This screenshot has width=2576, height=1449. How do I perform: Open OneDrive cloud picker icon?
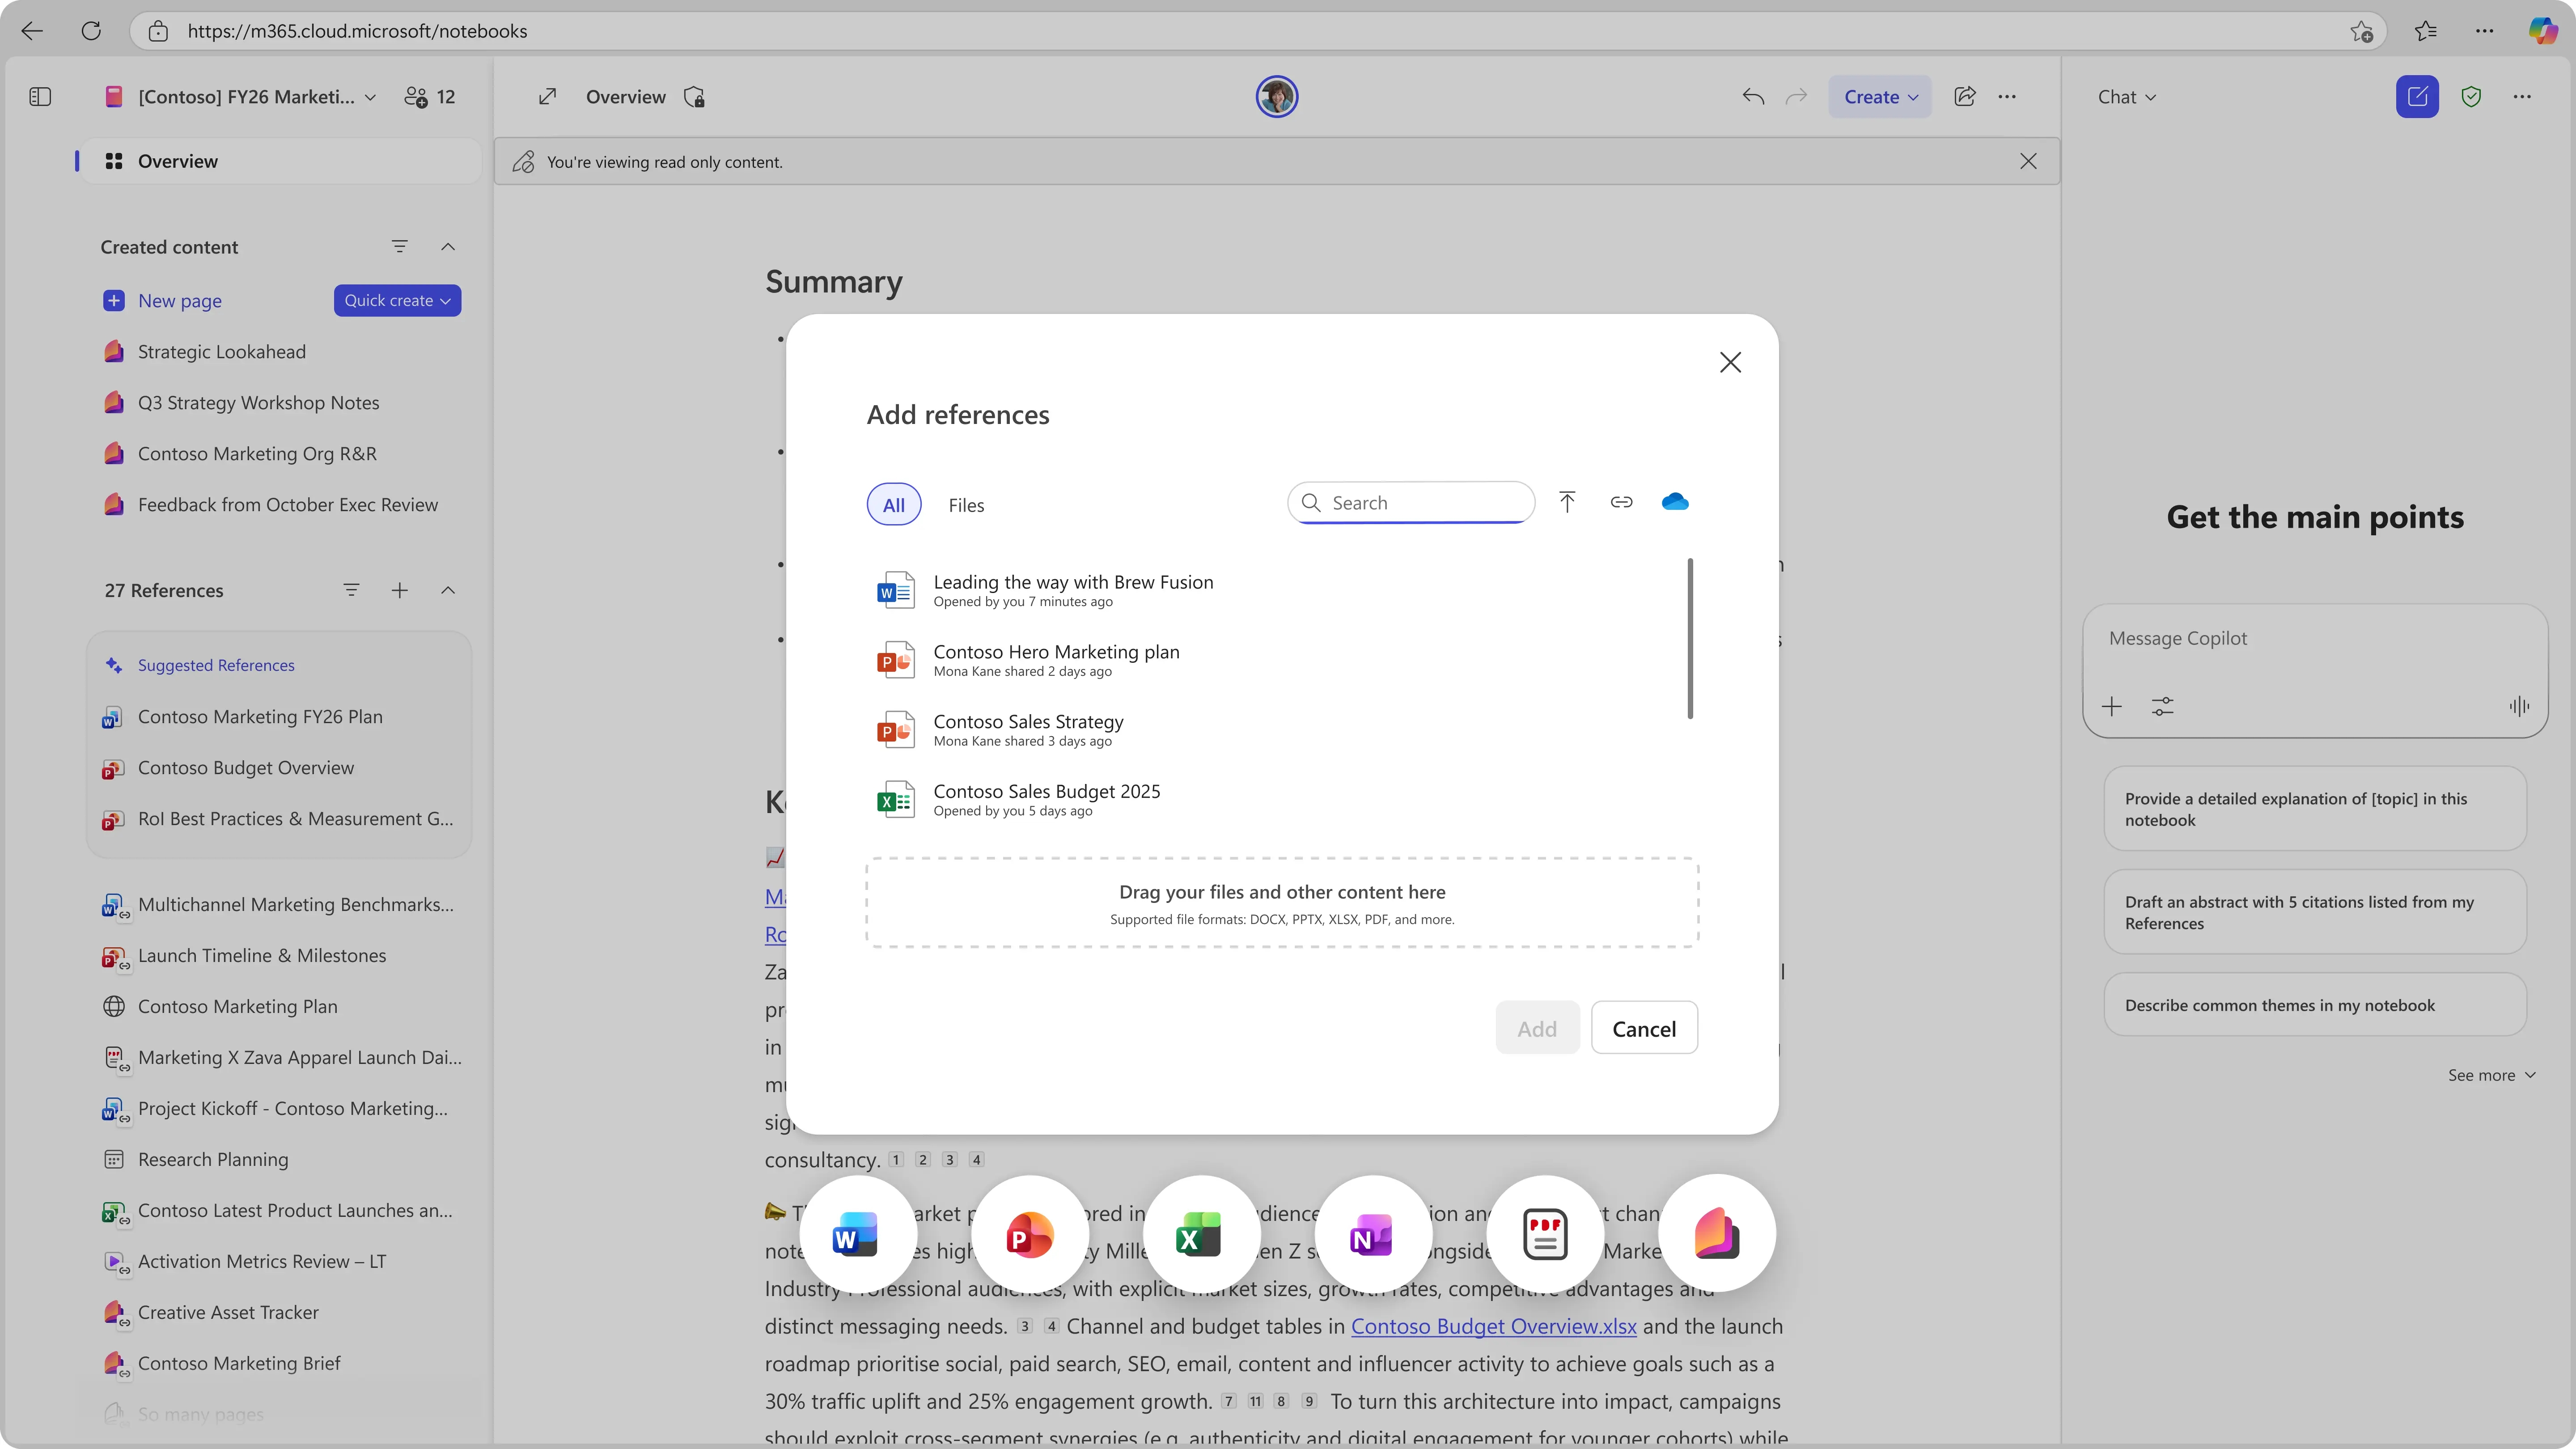point(1675,502)
